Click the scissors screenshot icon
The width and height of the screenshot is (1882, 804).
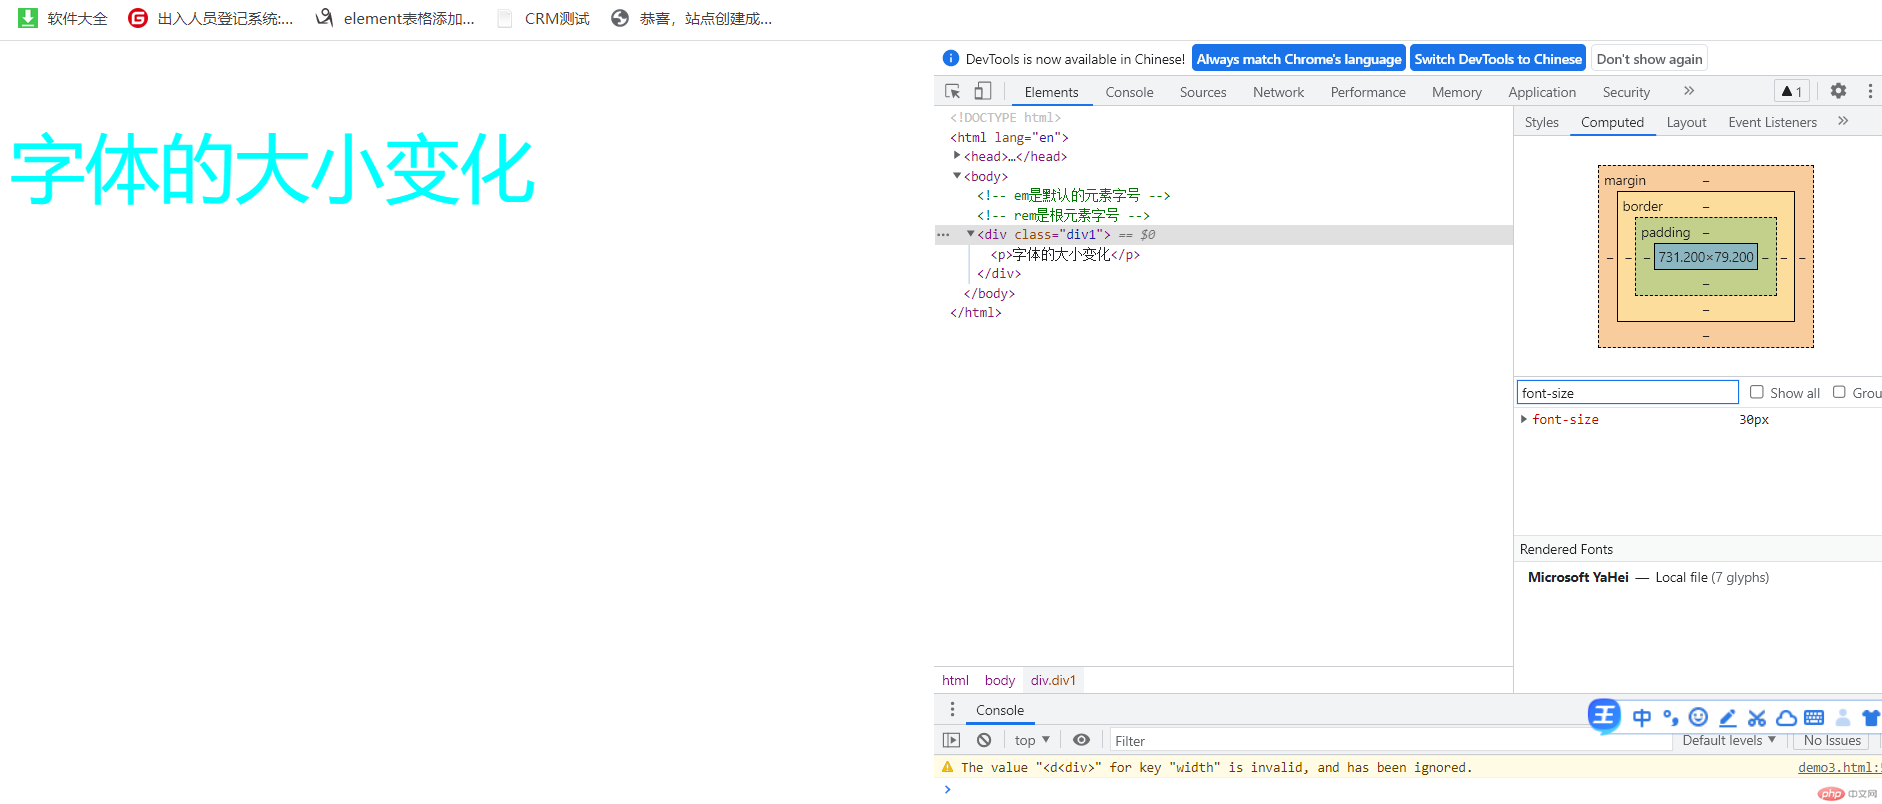click(1756, 717)
